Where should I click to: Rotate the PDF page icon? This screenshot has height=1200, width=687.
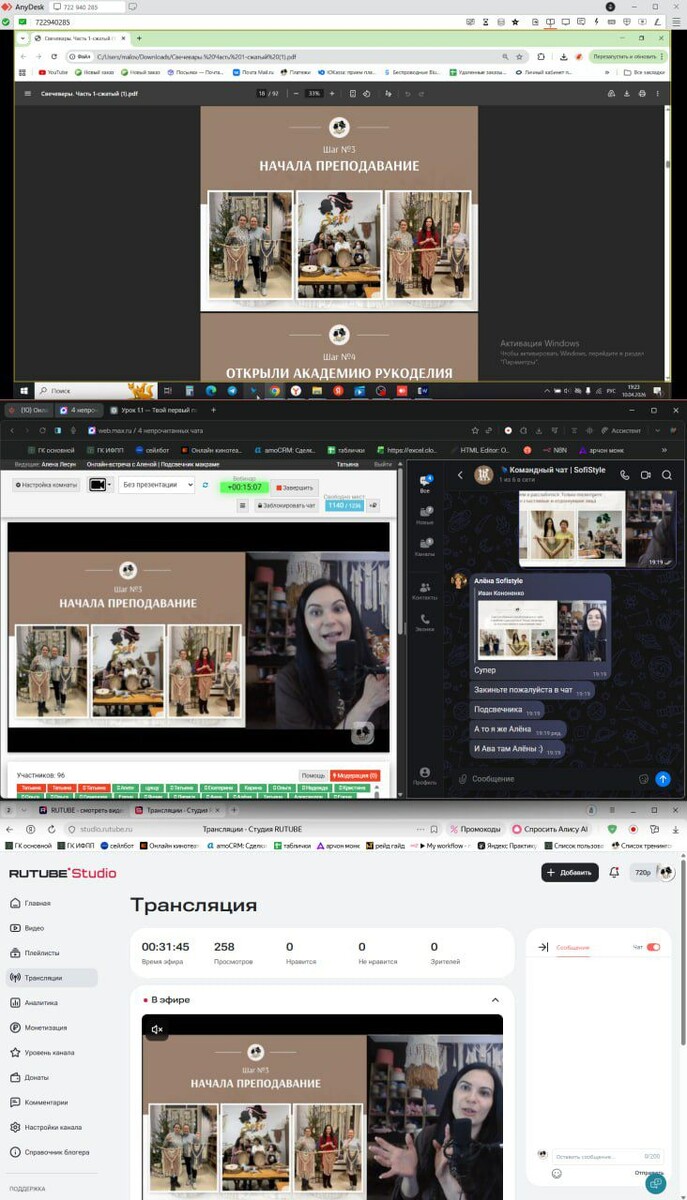[367, 93]
